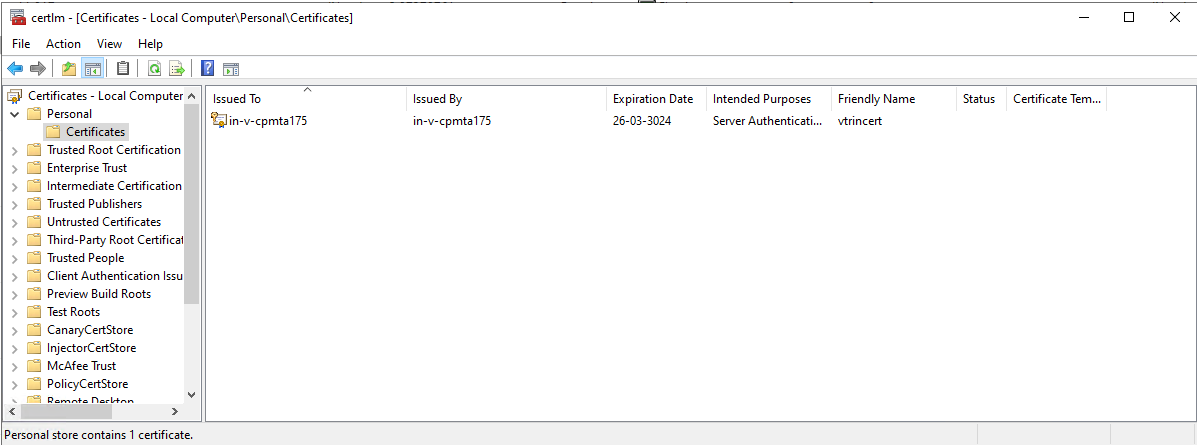Sort by Expiration Date column header
The width and height of the screenshot is (1197, 445).
[657, 99]
